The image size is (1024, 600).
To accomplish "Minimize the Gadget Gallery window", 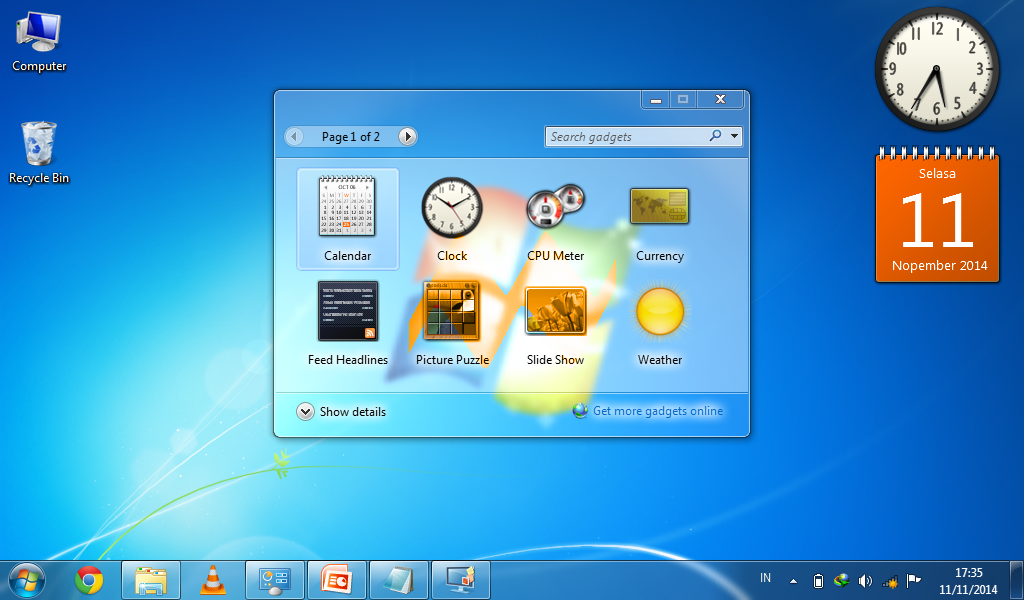I will pos(656,99).
